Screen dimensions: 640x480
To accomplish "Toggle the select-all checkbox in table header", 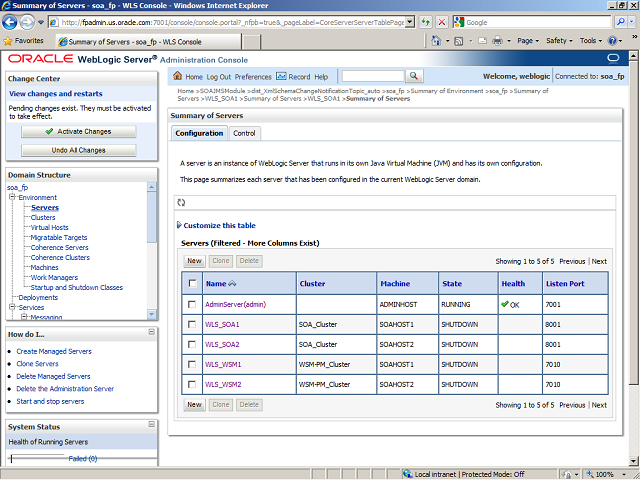I will (191, 284).
